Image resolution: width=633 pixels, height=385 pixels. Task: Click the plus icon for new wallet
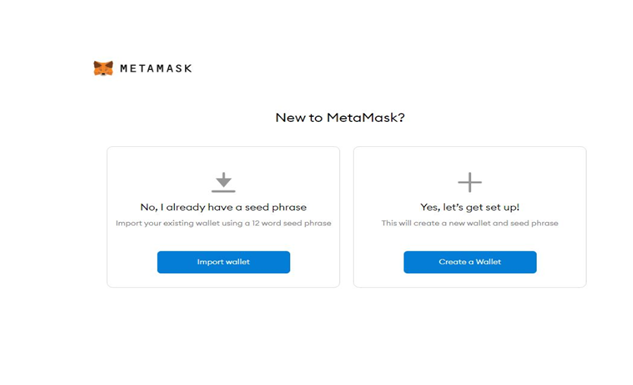(x=470, y=182)
